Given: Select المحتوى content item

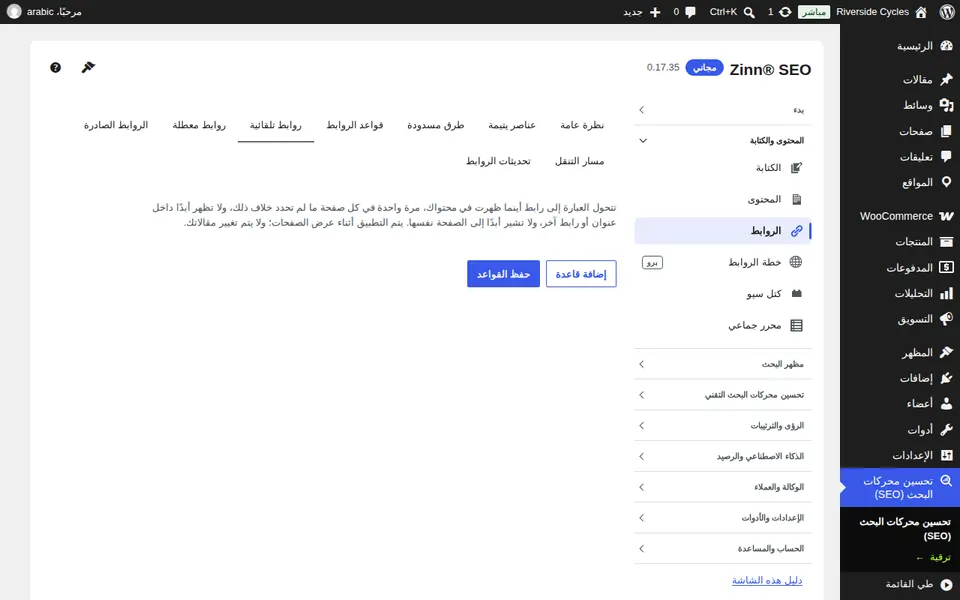Looking at the screenshot, I should click(x=723, y=199).
